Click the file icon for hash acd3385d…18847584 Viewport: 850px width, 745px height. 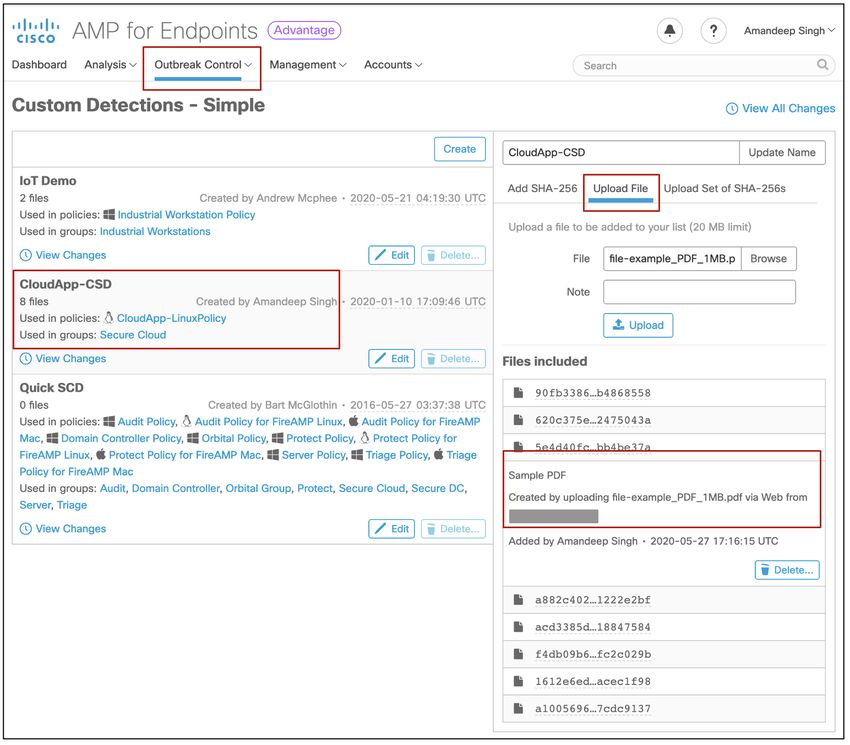pyautogui.click(x=519, y=627)
